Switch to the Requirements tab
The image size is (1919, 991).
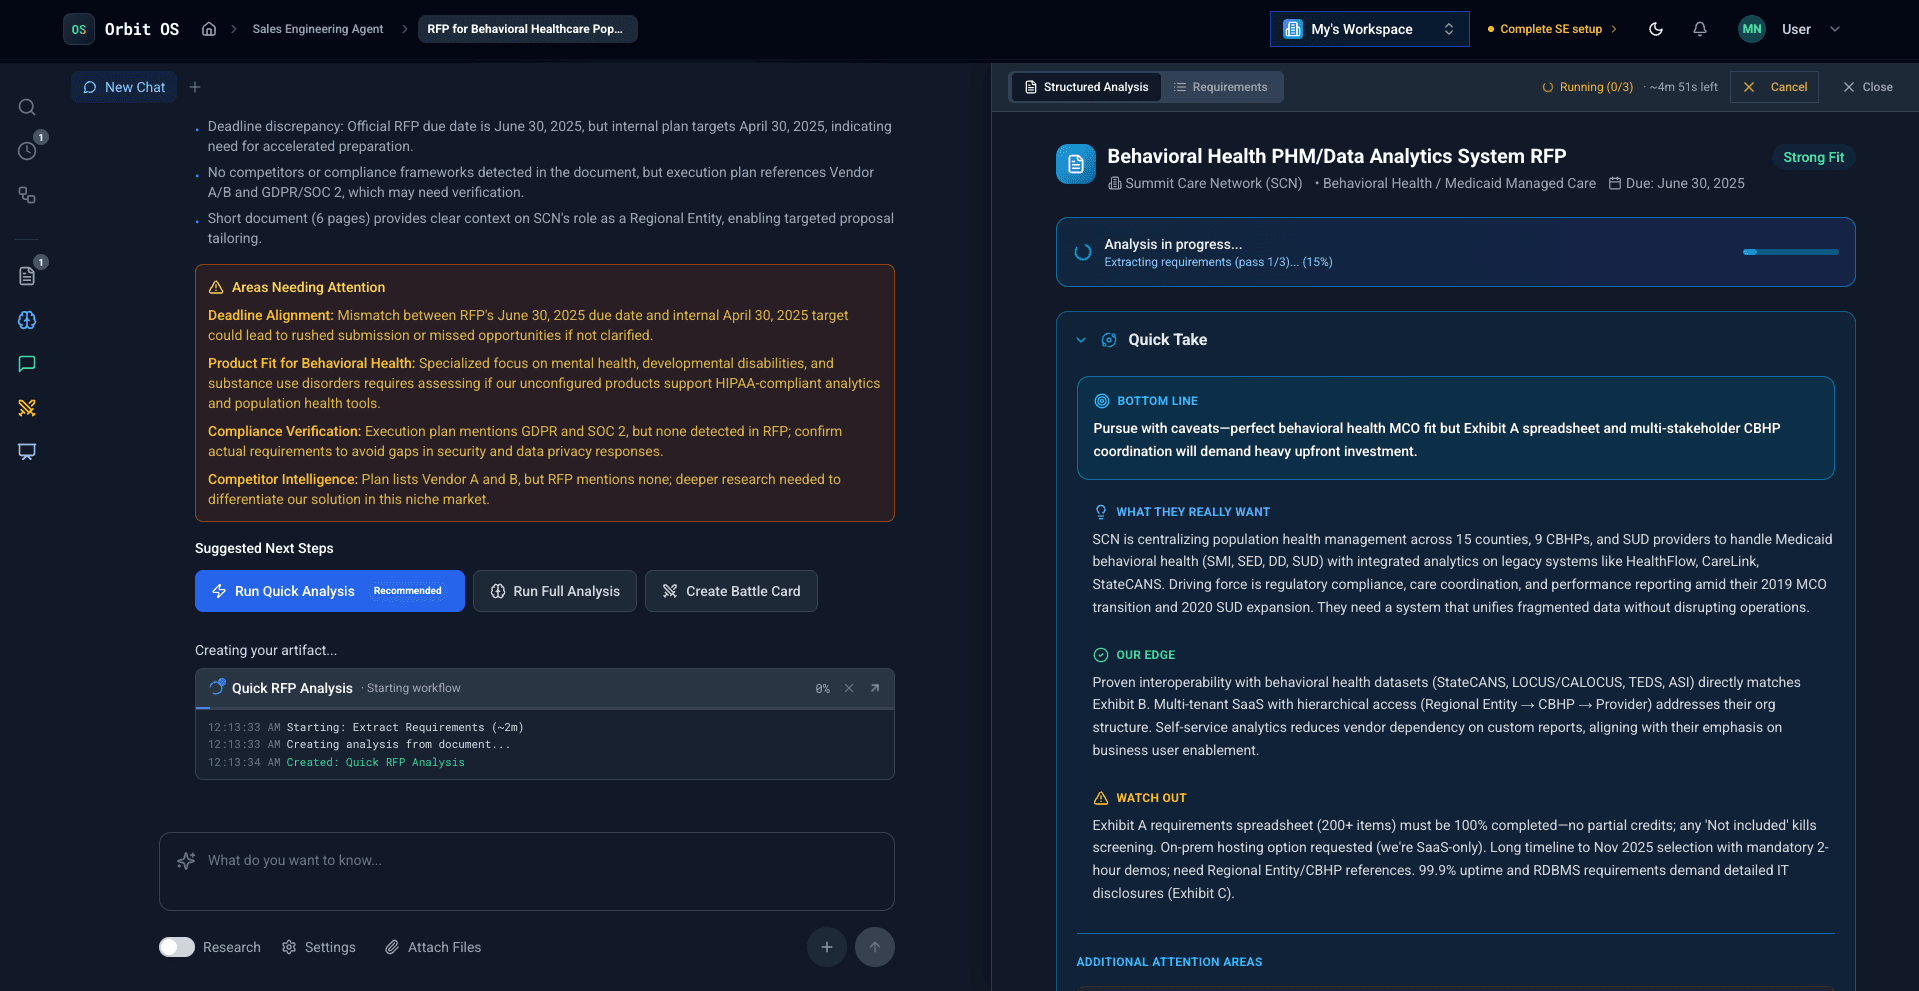[x=1222, y=87]
